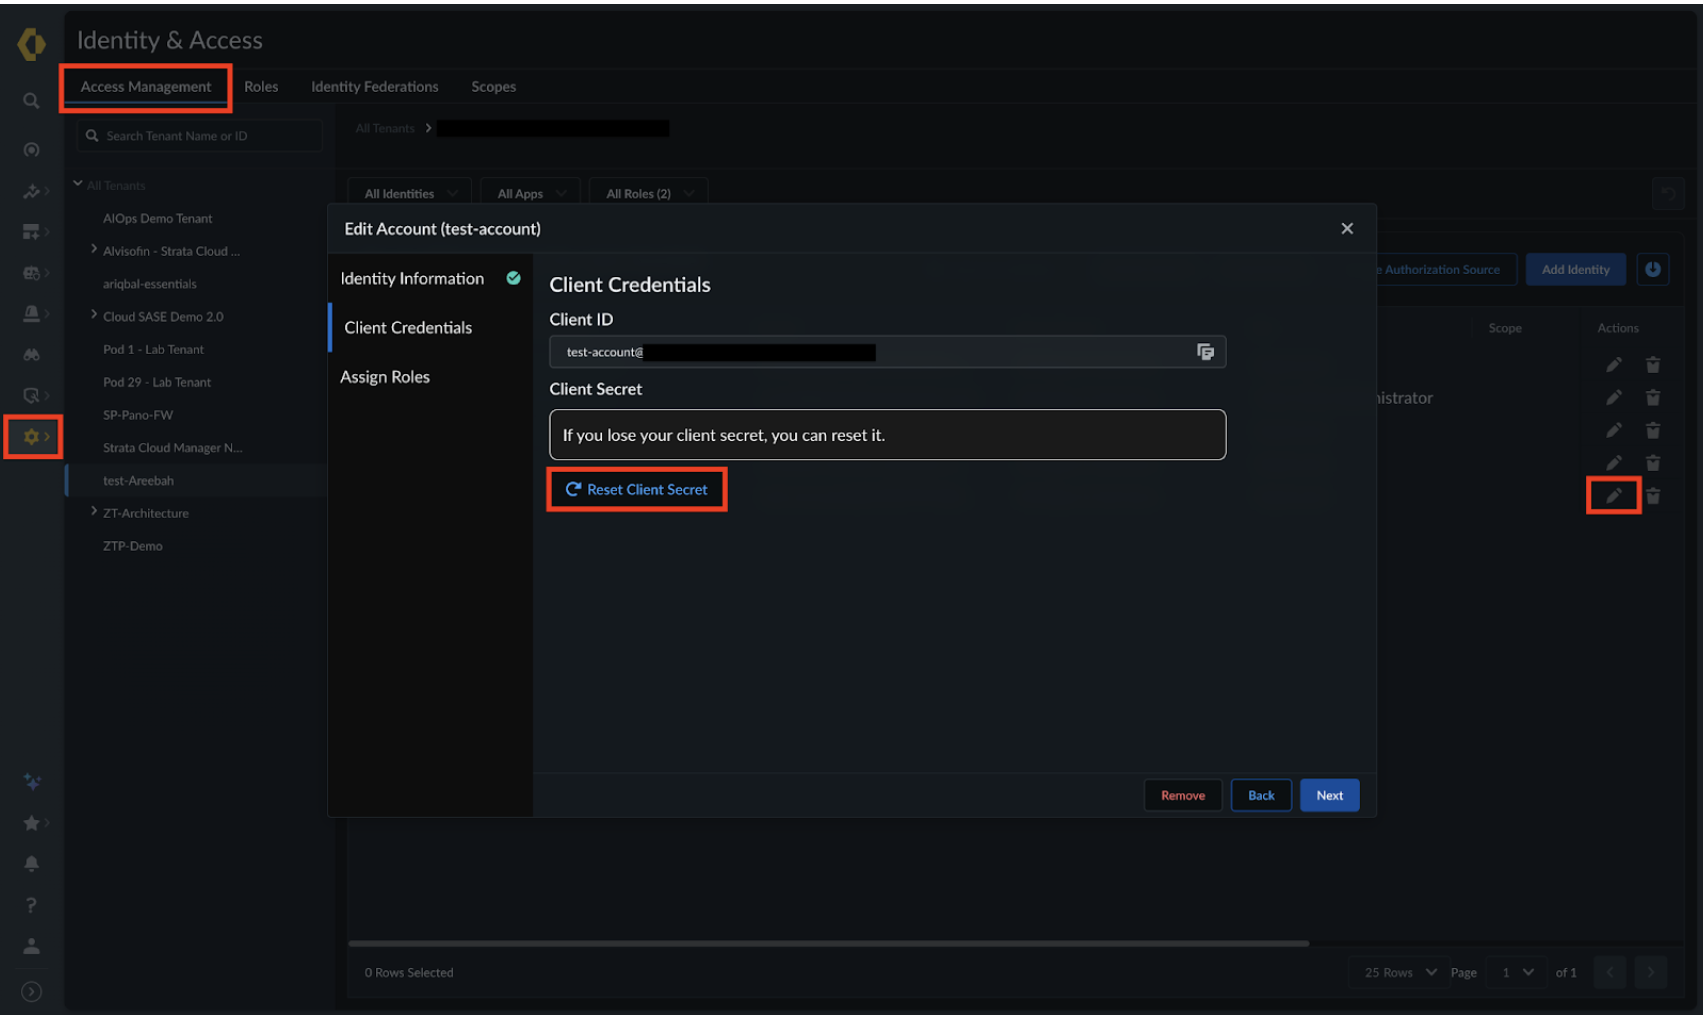This screenshot has height=1015, width=1703.
Task: Click the settings gear icon in sidebar
Action: pos(32,437)
